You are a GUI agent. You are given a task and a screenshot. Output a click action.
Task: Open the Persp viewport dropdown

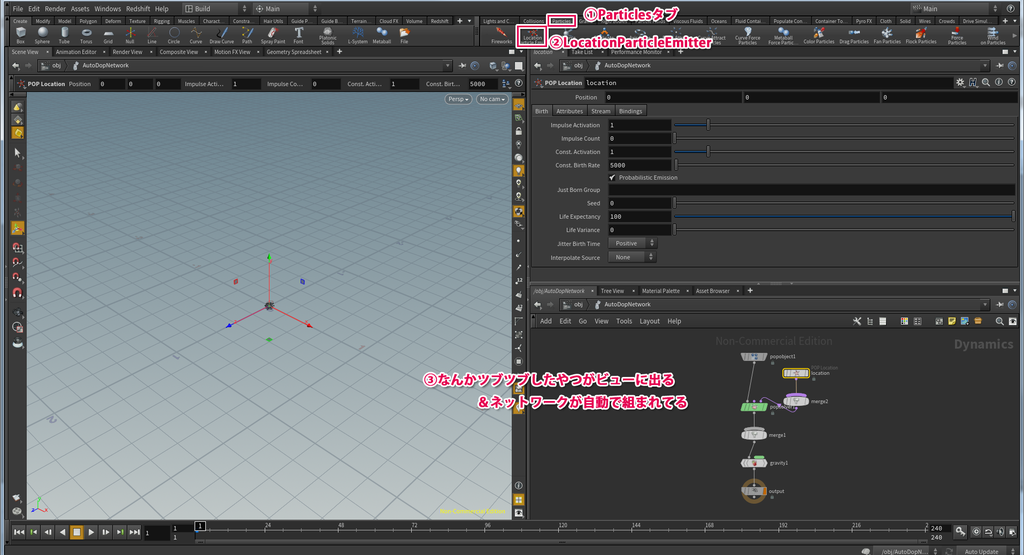click(x=458, y=99)
